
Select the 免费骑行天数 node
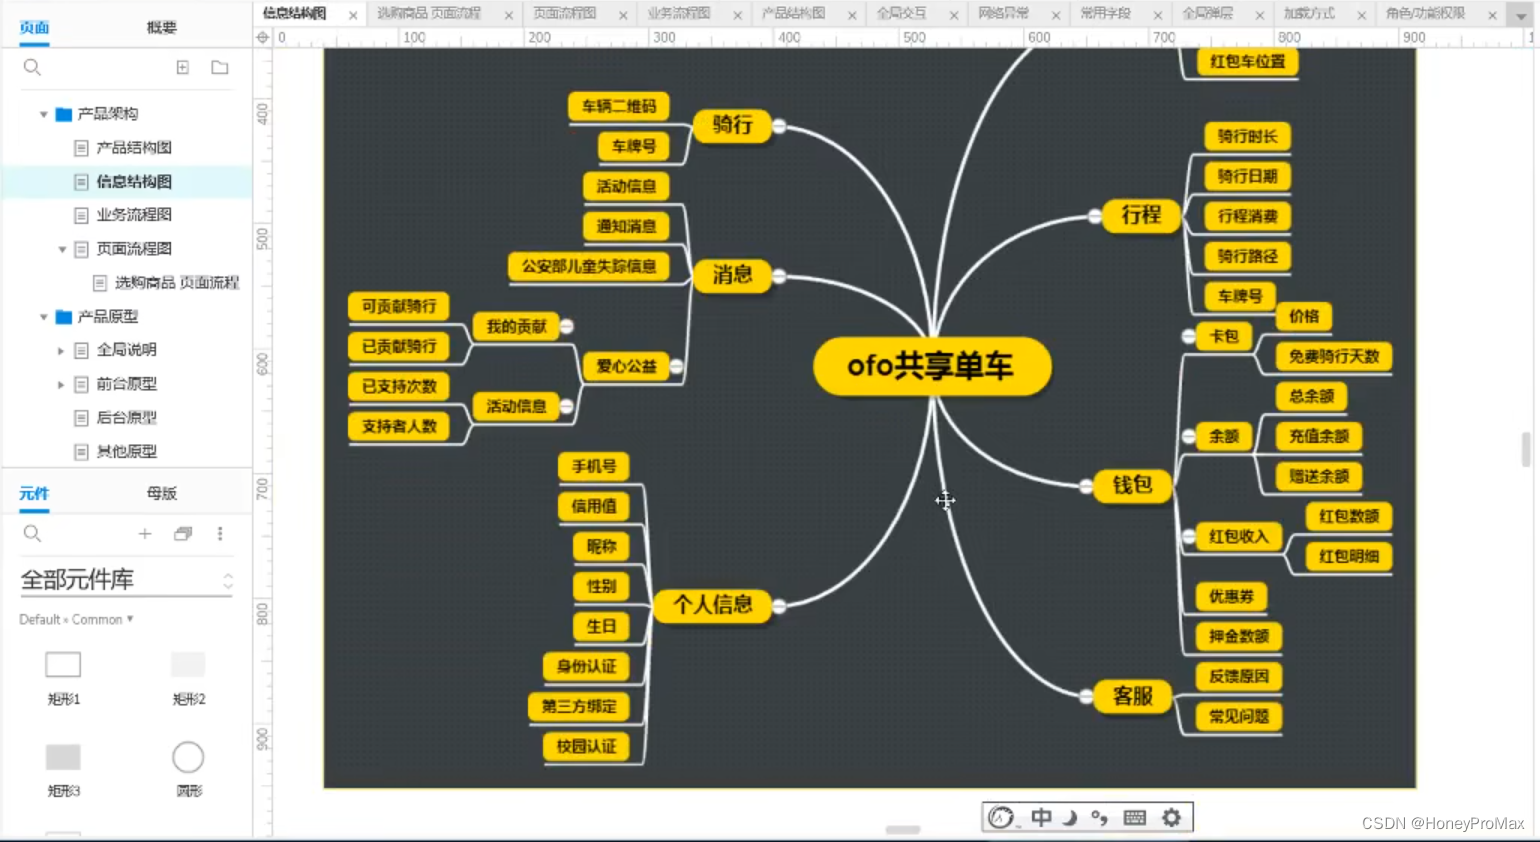[1334, 356]
